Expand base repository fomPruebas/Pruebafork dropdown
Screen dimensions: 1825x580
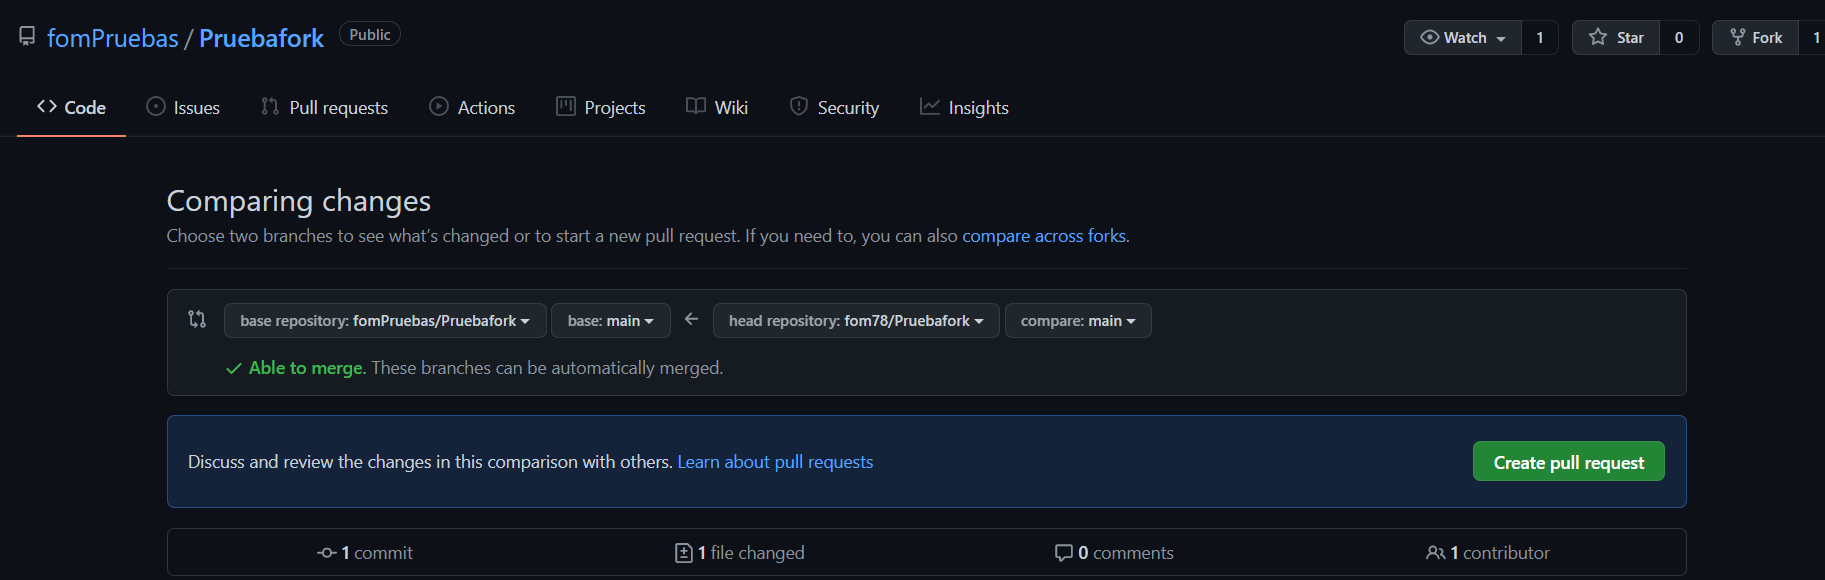click(x=385, y=321)
